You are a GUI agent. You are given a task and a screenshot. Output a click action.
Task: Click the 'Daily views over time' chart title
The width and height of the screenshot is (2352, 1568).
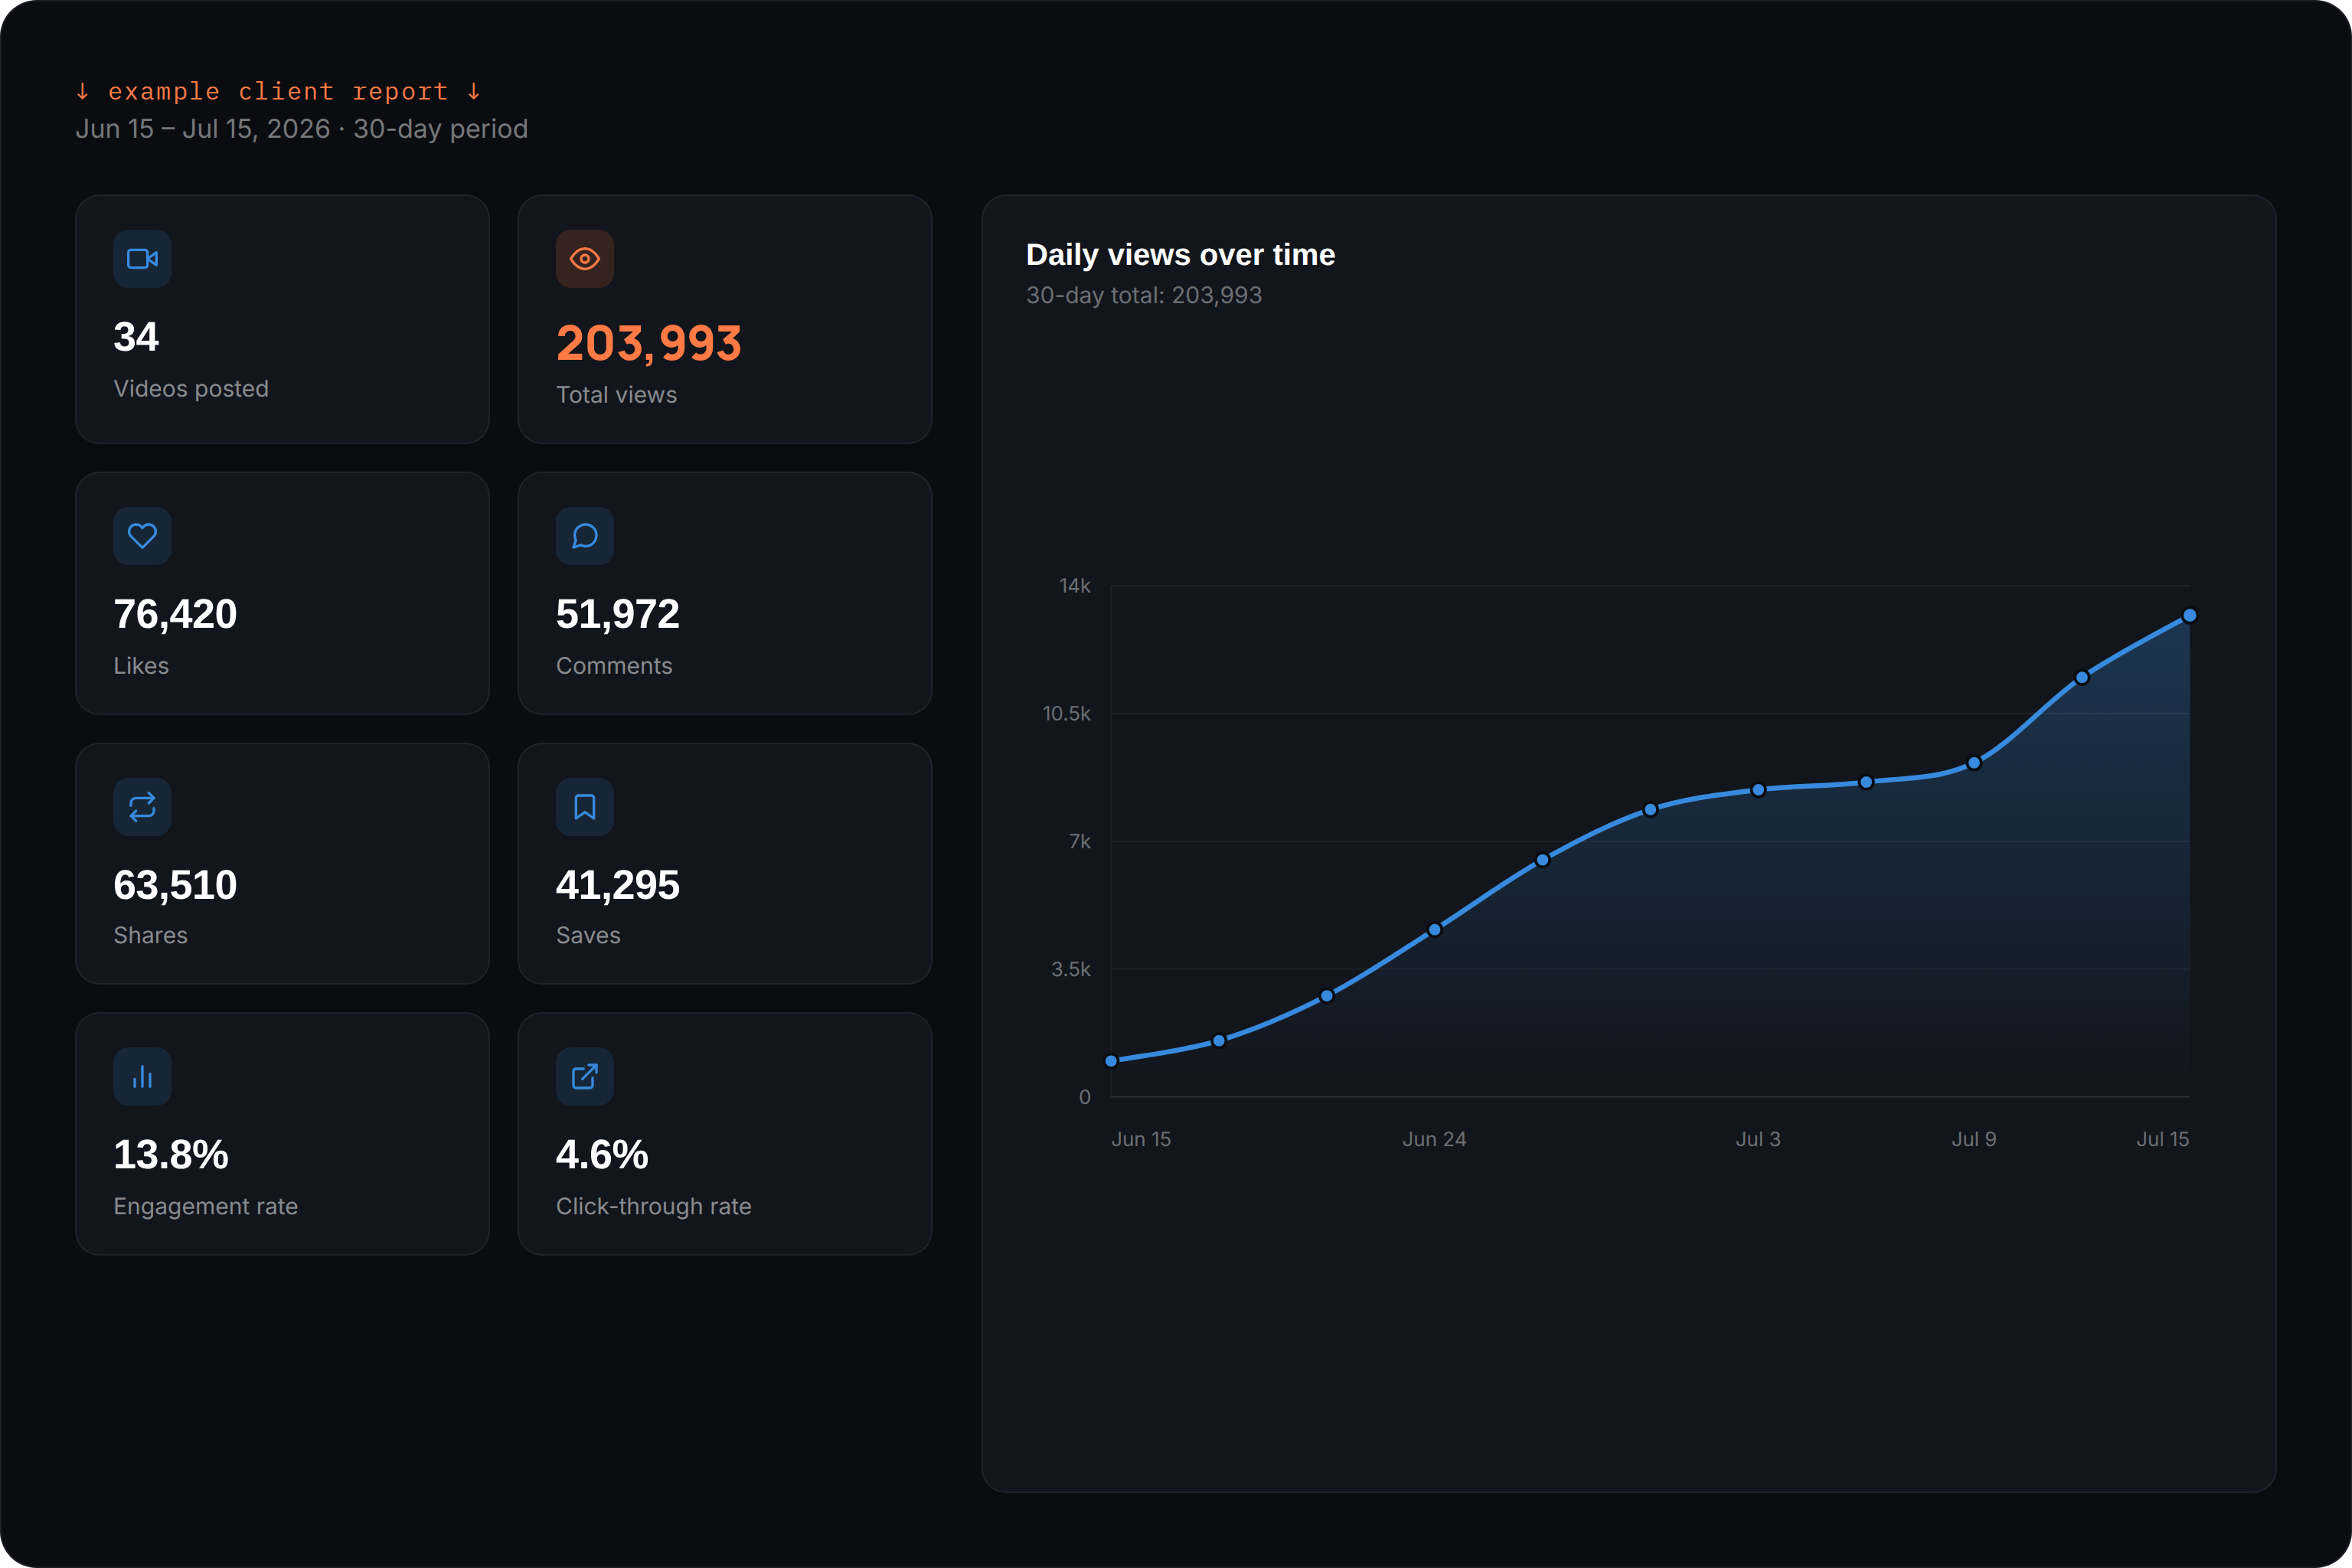pyautogui.click(x=1180, y=255)
